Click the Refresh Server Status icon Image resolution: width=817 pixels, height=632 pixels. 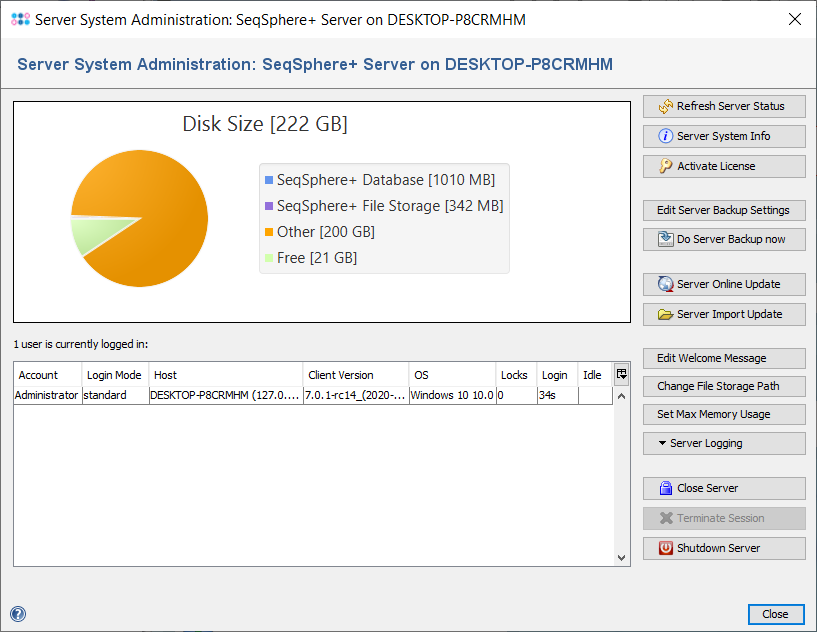tap(666, 106)
